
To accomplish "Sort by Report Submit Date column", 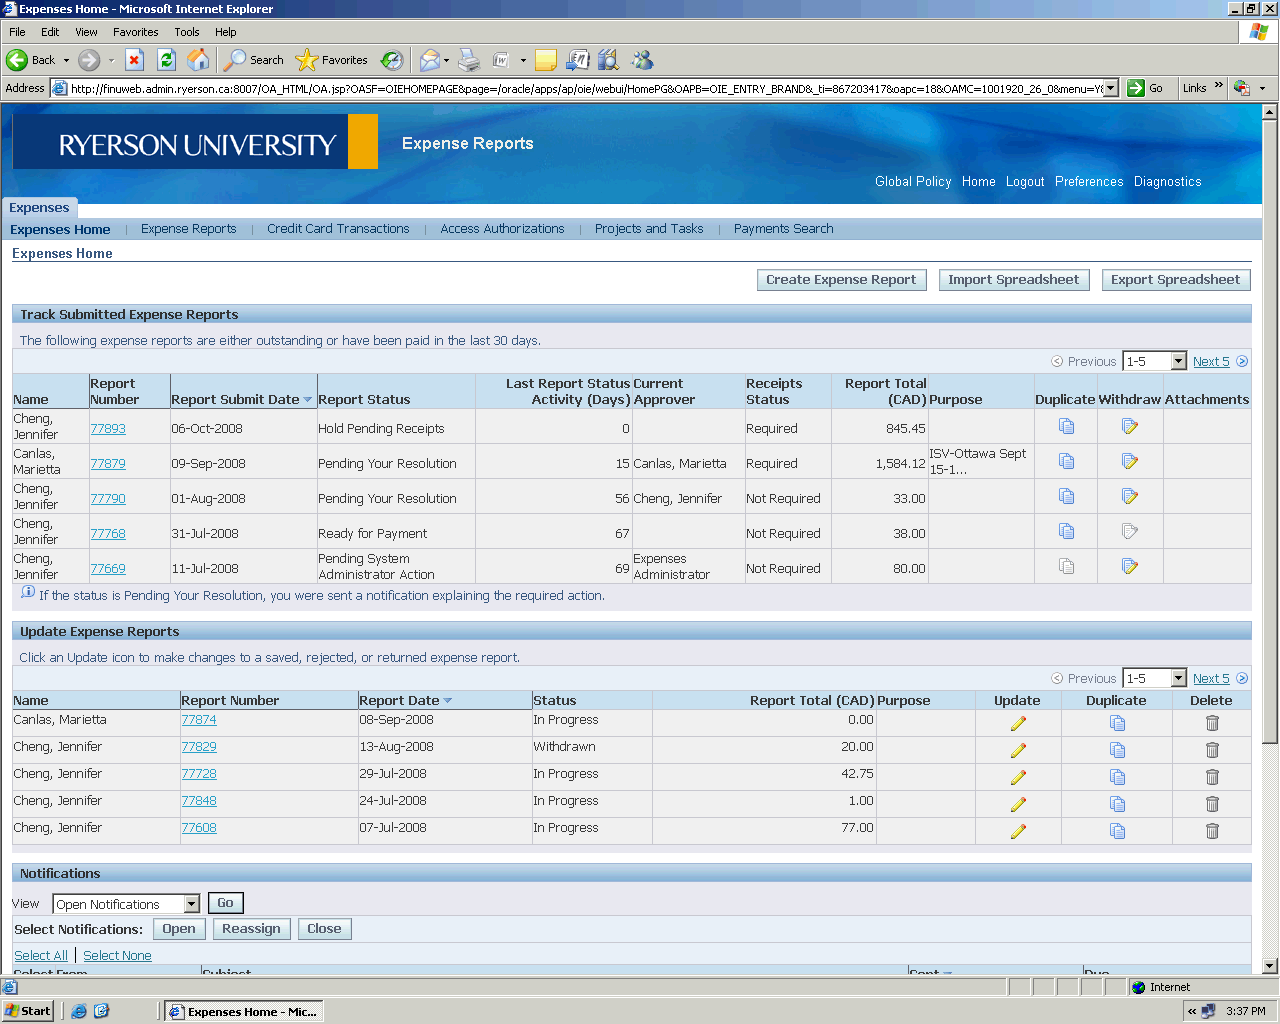I will pyautogui.click(x=236, y=399).
